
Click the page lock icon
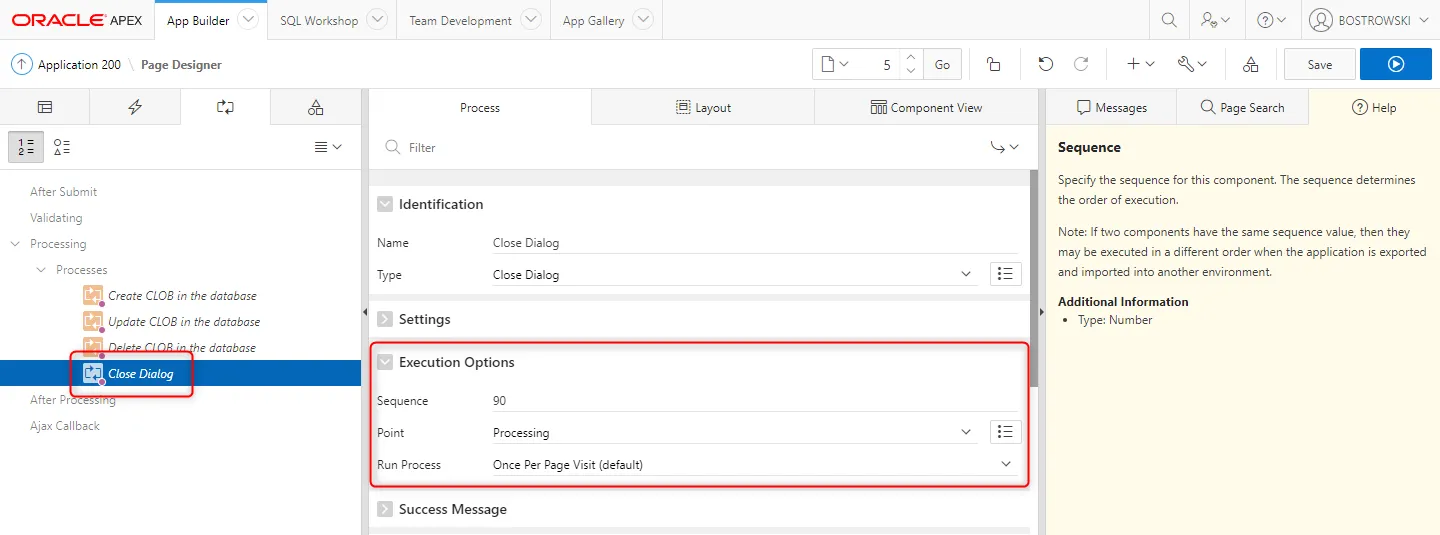coord(993,64)
